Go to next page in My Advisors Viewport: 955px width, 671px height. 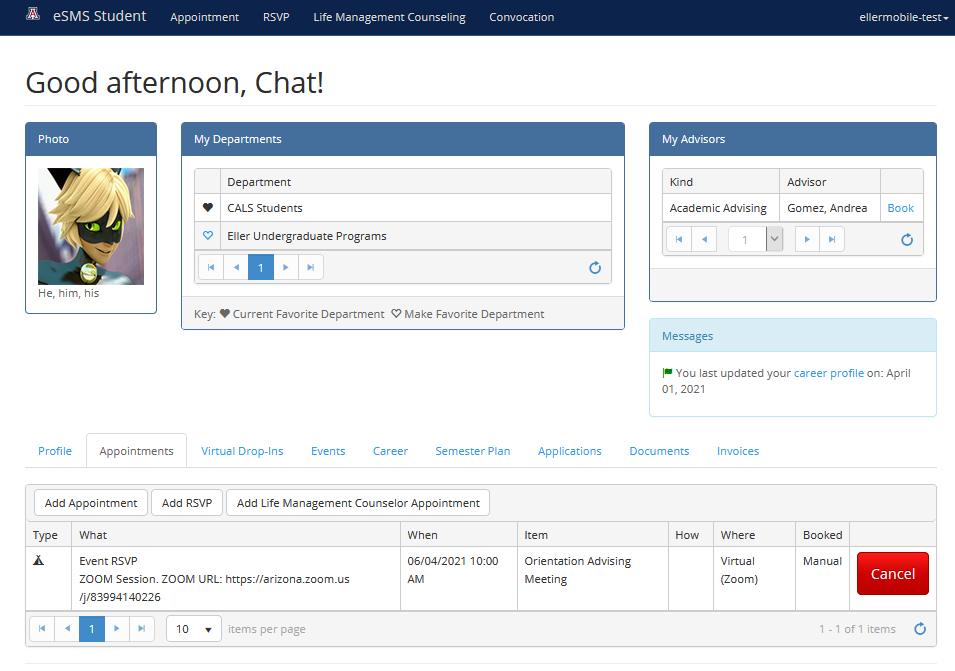[x=807, y=240]
